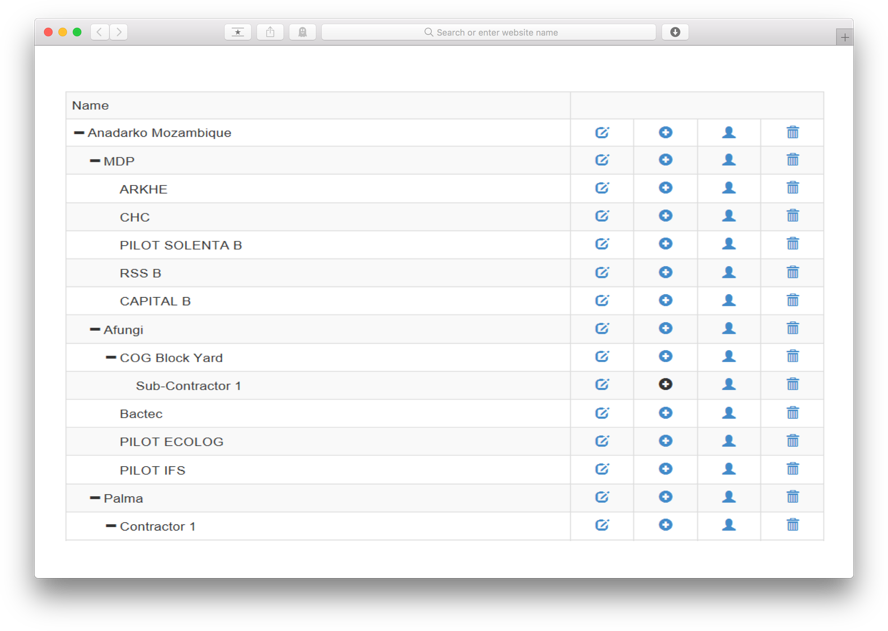Delete the Contractor 1 row
The image size is (888, 631).
point(793,525)
